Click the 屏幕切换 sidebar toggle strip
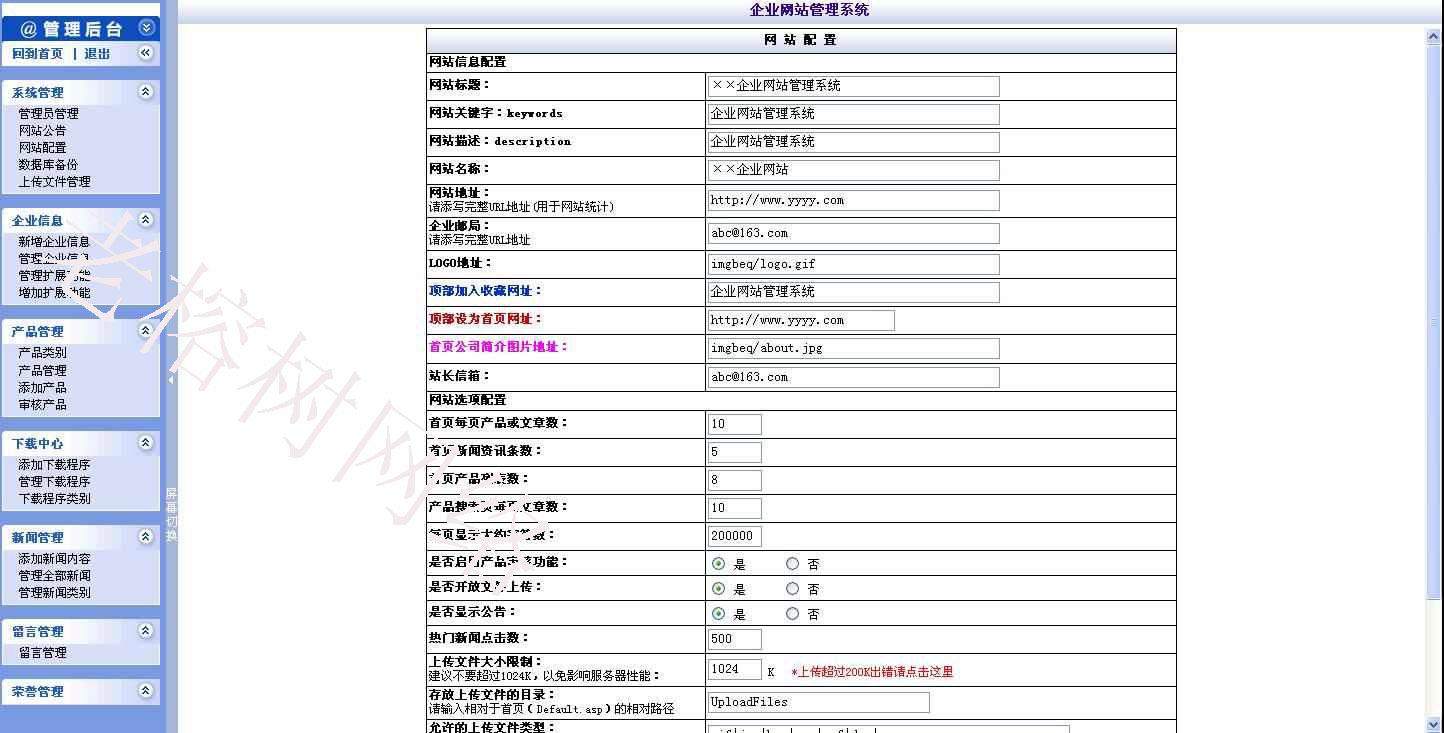The height and width of the screenshot is (733, 1444). pyautogui.click(x=171, y=514)
